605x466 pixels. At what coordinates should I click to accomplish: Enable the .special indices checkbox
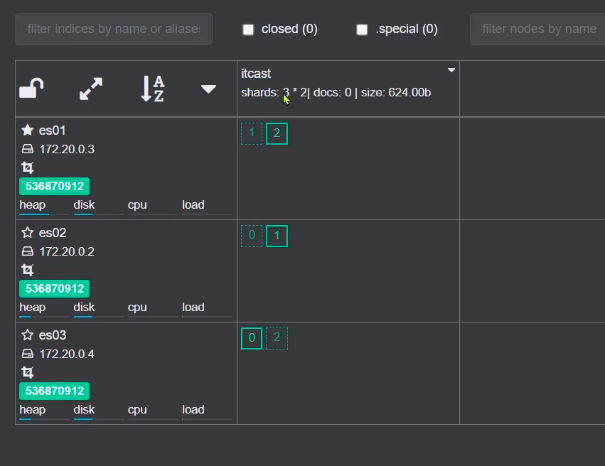click(362, 29)
